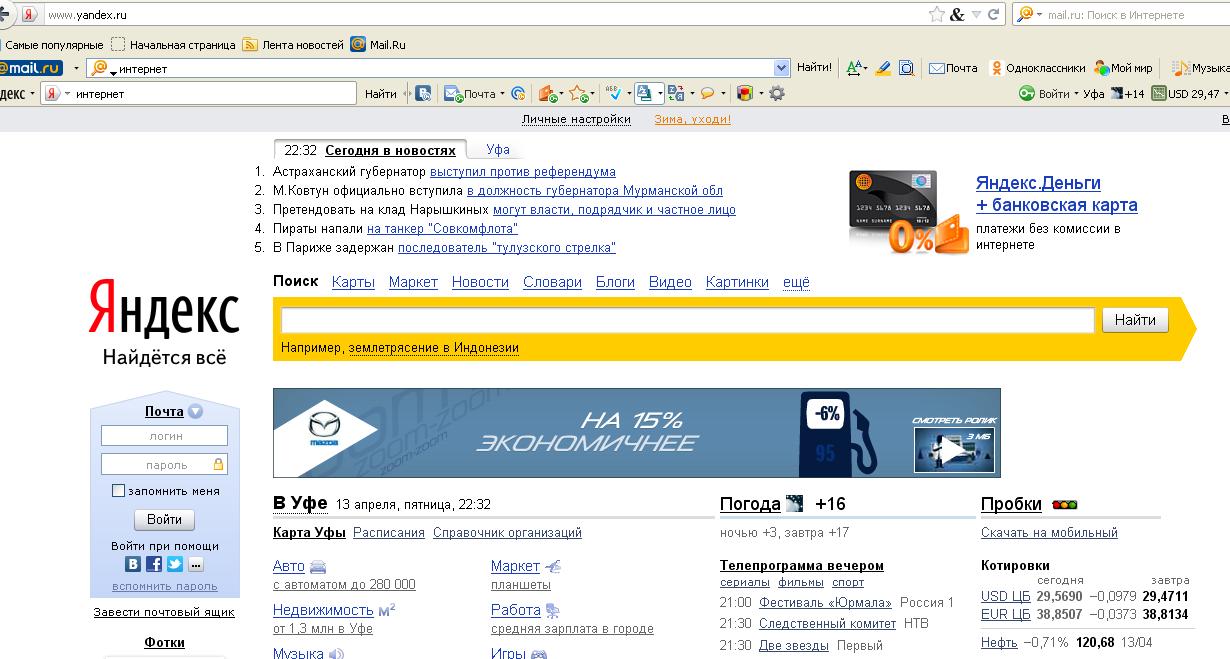Click the Yandex bar bookmarks star icon
The width and height of the screenshot is (1230, 659).
coord(579,94)
